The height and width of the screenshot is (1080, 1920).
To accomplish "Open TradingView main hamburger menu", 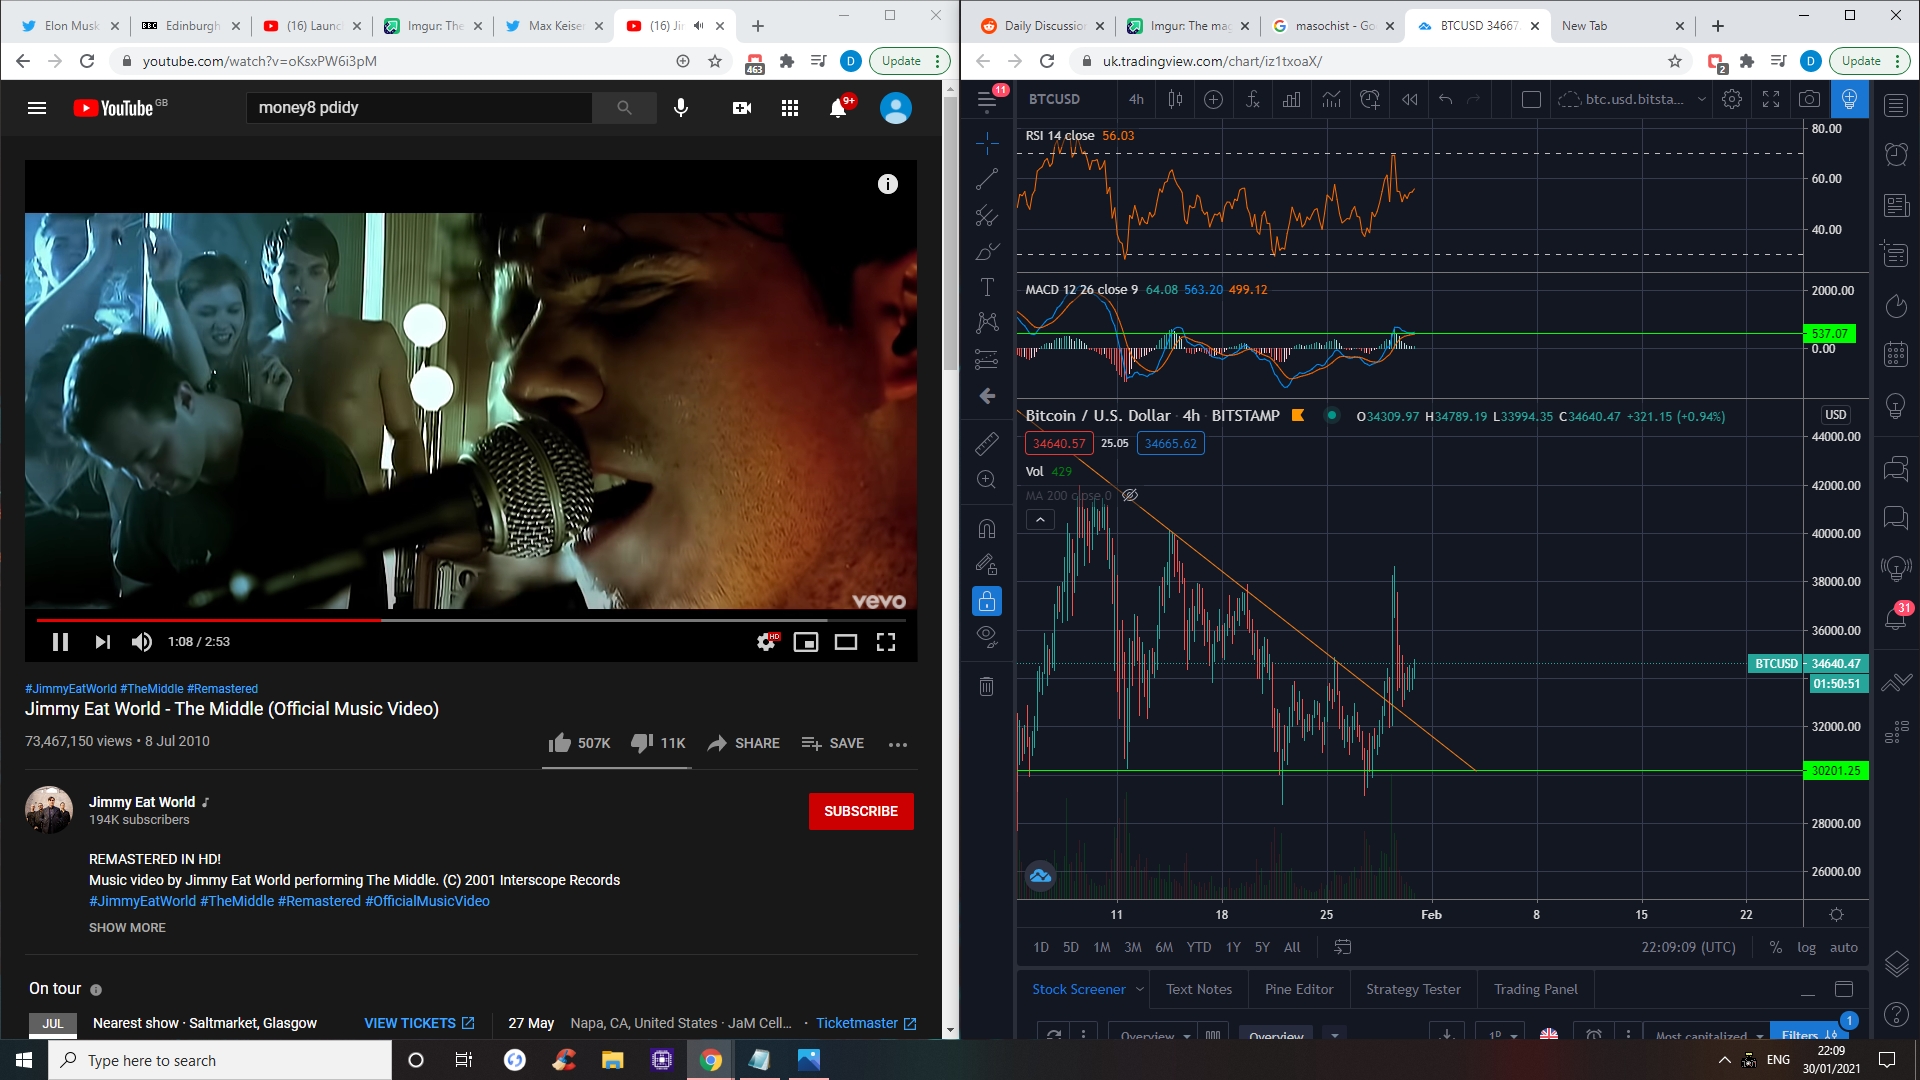I will click(987, 99).
